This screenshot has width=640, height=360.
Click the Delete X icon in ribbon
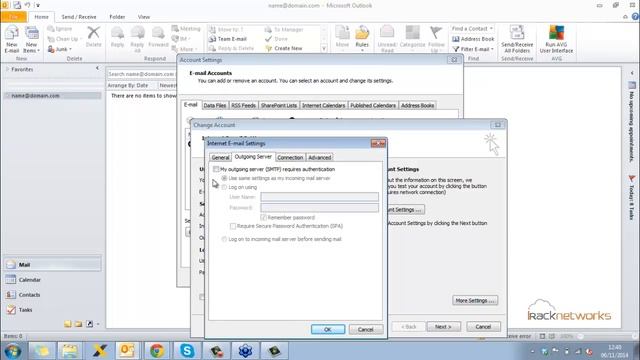tap(93, 37)
